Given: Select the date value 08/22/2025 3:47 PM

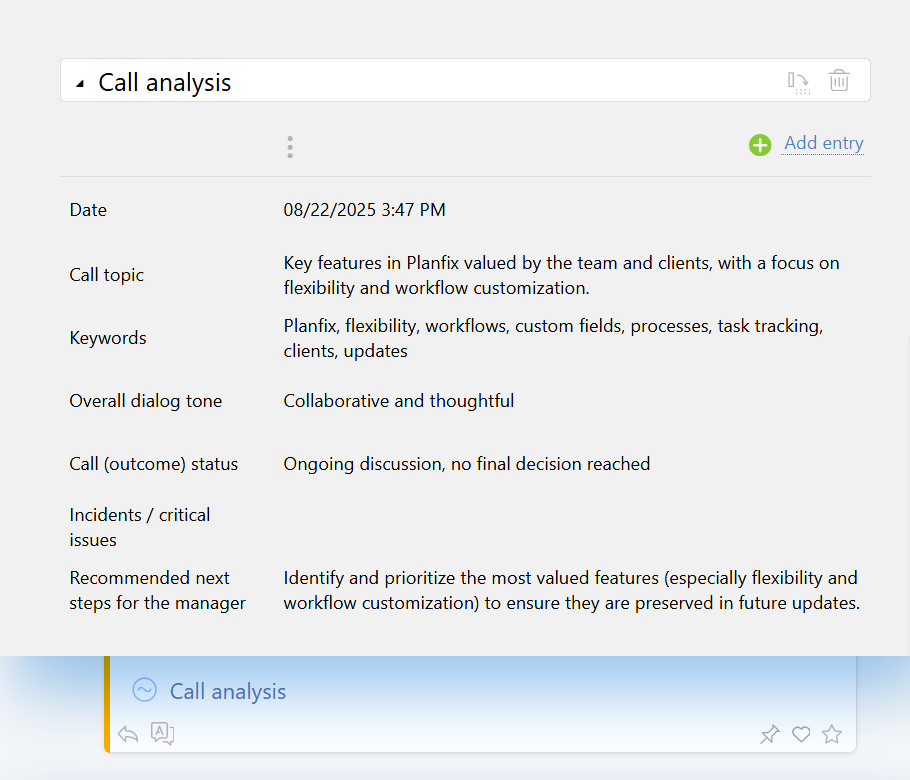Looking at the screenshot, I should 364,210.
